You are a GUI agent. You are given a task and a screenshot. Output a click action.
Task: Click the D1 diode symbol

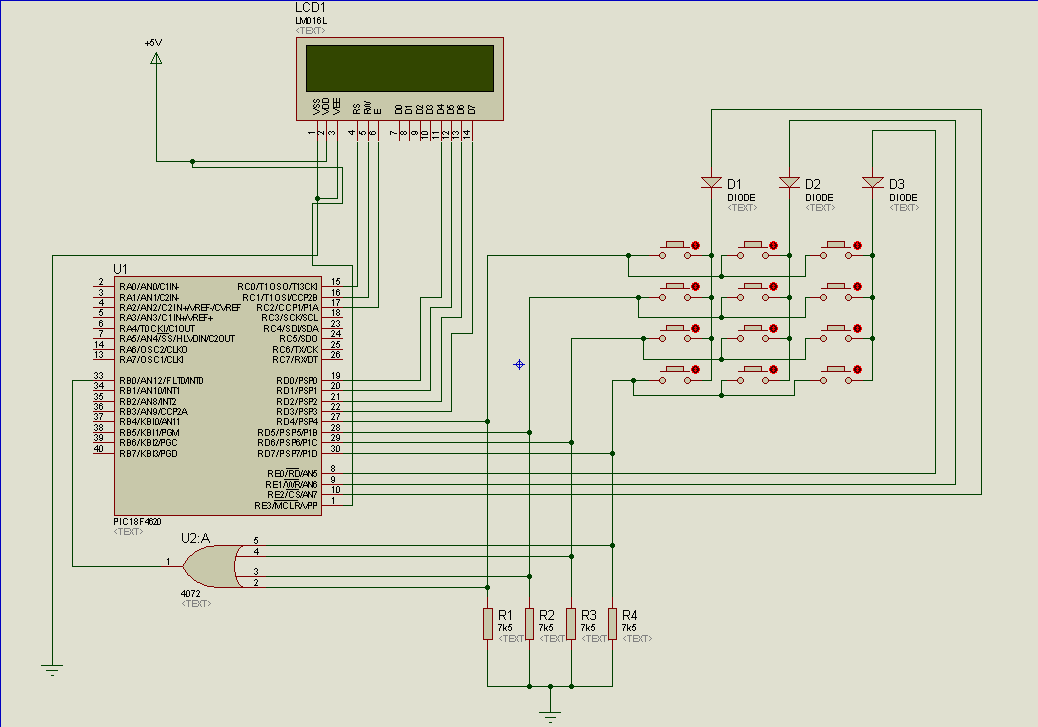pyautogui.click(x=712, y=183)
